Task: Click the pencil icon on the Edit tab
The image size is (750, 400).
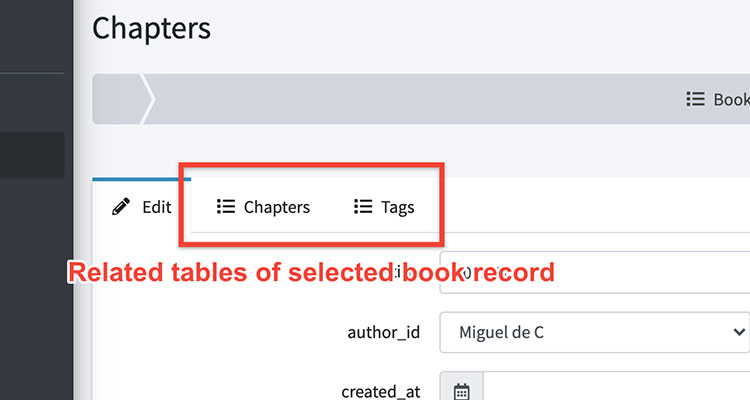Action: click(121, 208)
